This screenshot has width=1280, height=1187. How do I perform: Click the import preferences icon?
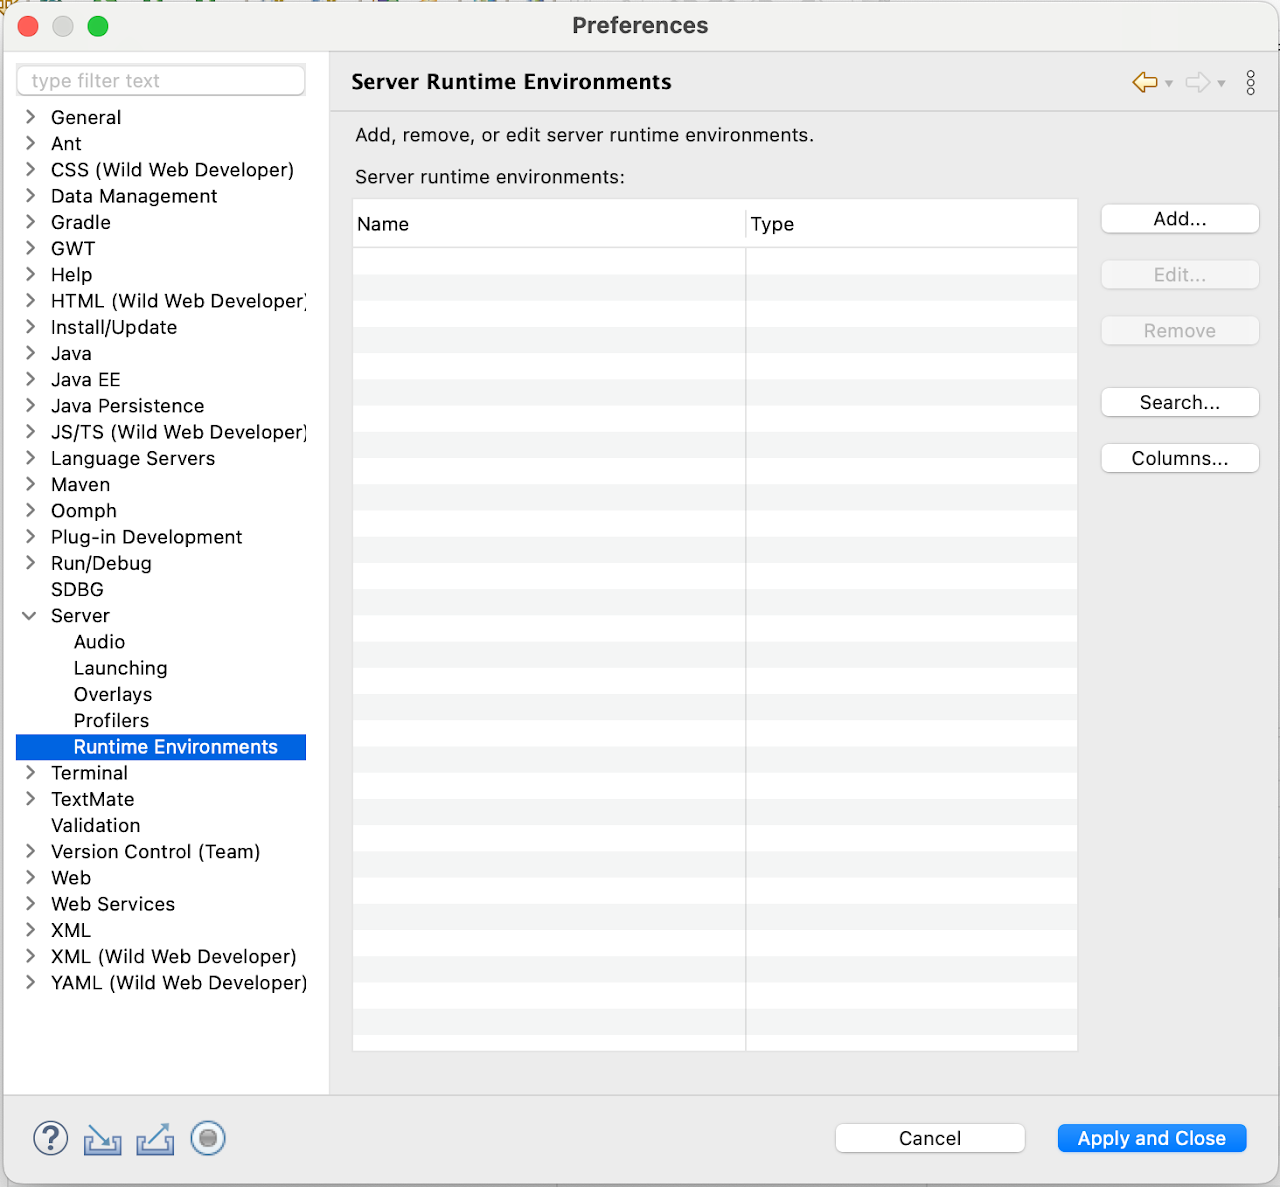(102, 1139)
